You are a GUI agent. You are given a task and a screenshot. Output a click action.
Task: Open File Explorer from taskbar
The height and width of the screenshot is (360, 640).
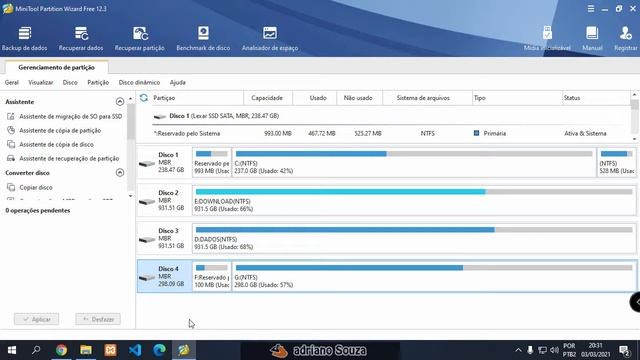click(x=86, y=350)
